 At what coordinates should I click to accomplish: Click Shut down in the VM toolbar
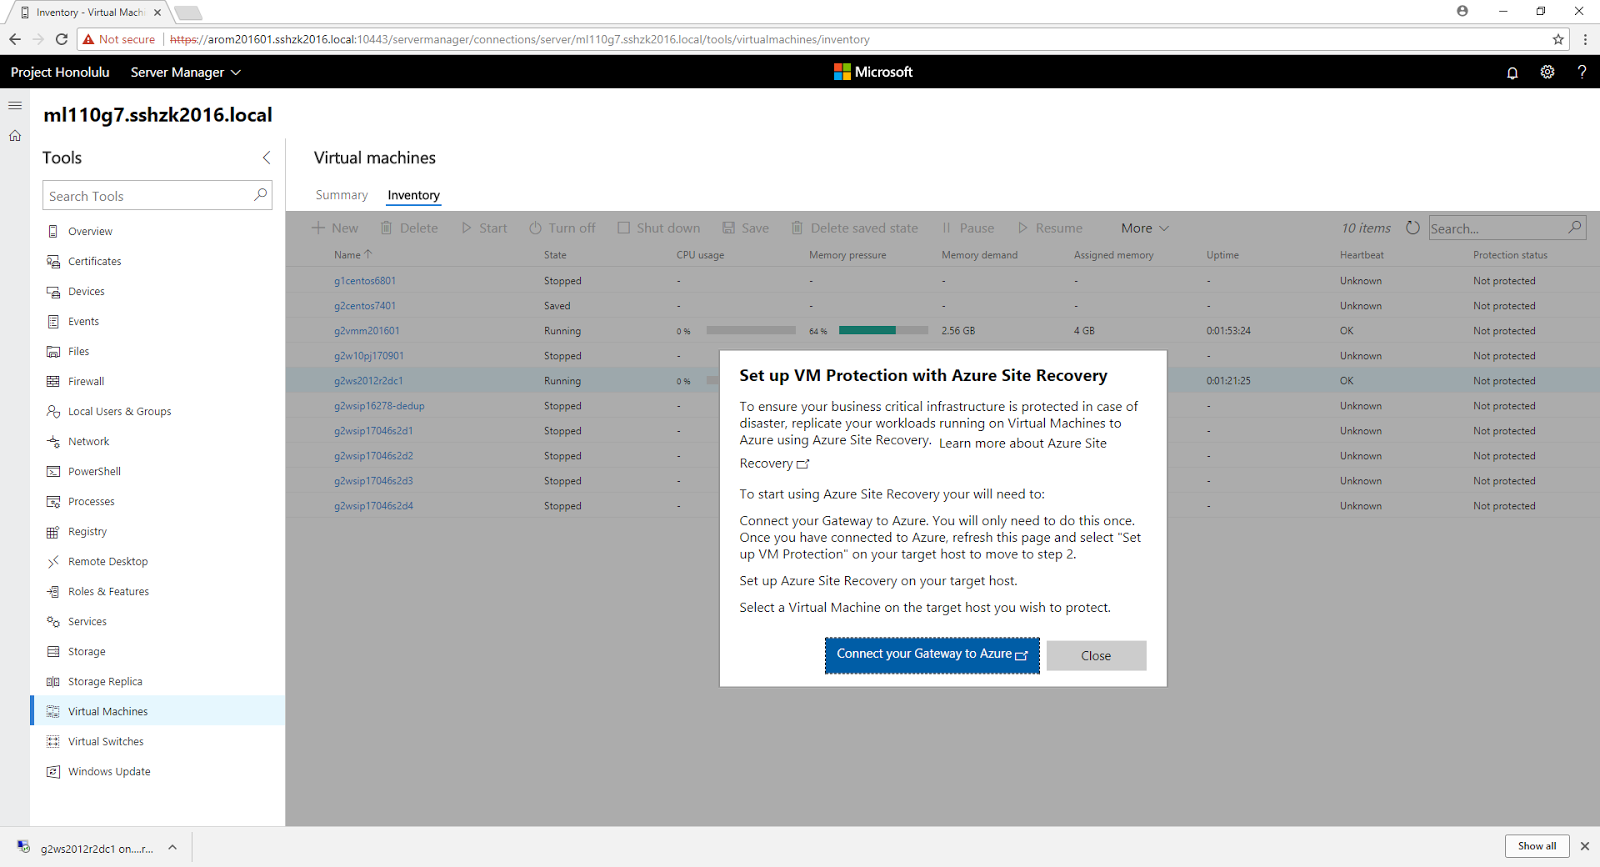(659, 228)
